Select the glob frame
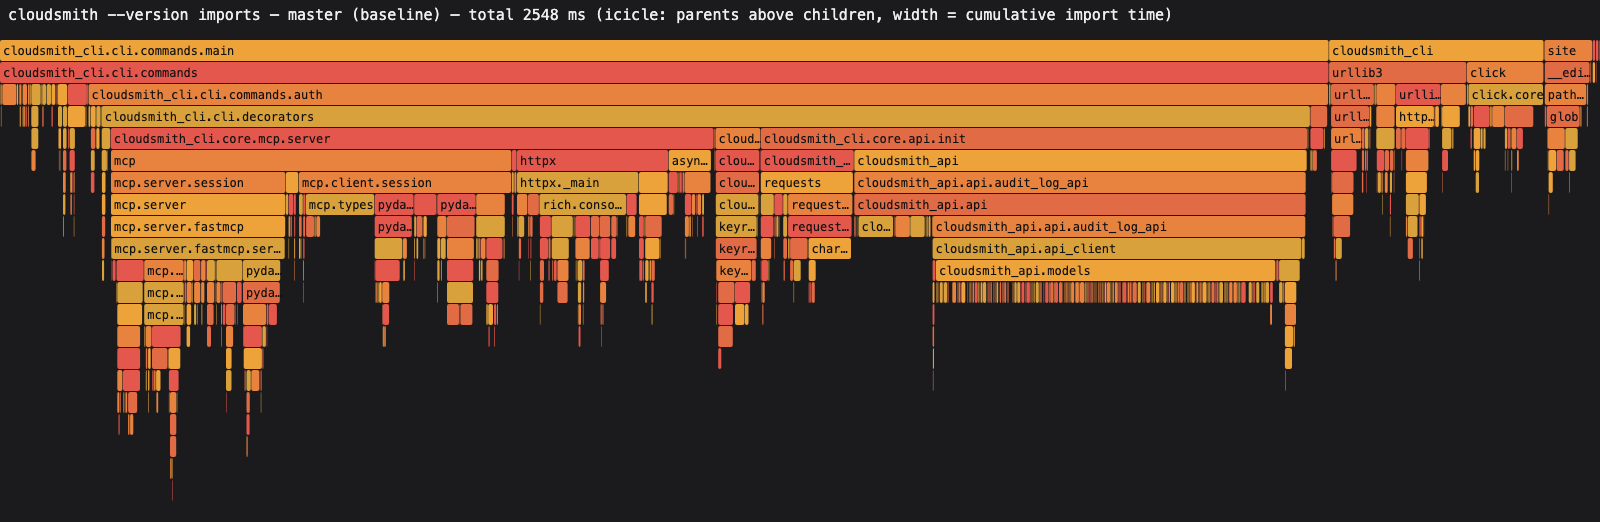 tap(1564, 117)
